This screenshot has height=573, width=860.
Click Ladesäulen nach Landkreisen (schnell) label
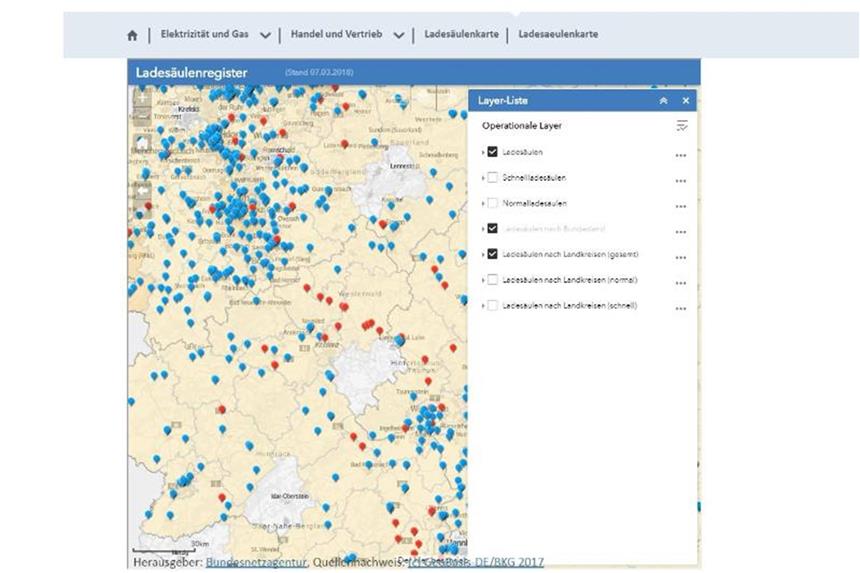[x=570, y=305]
